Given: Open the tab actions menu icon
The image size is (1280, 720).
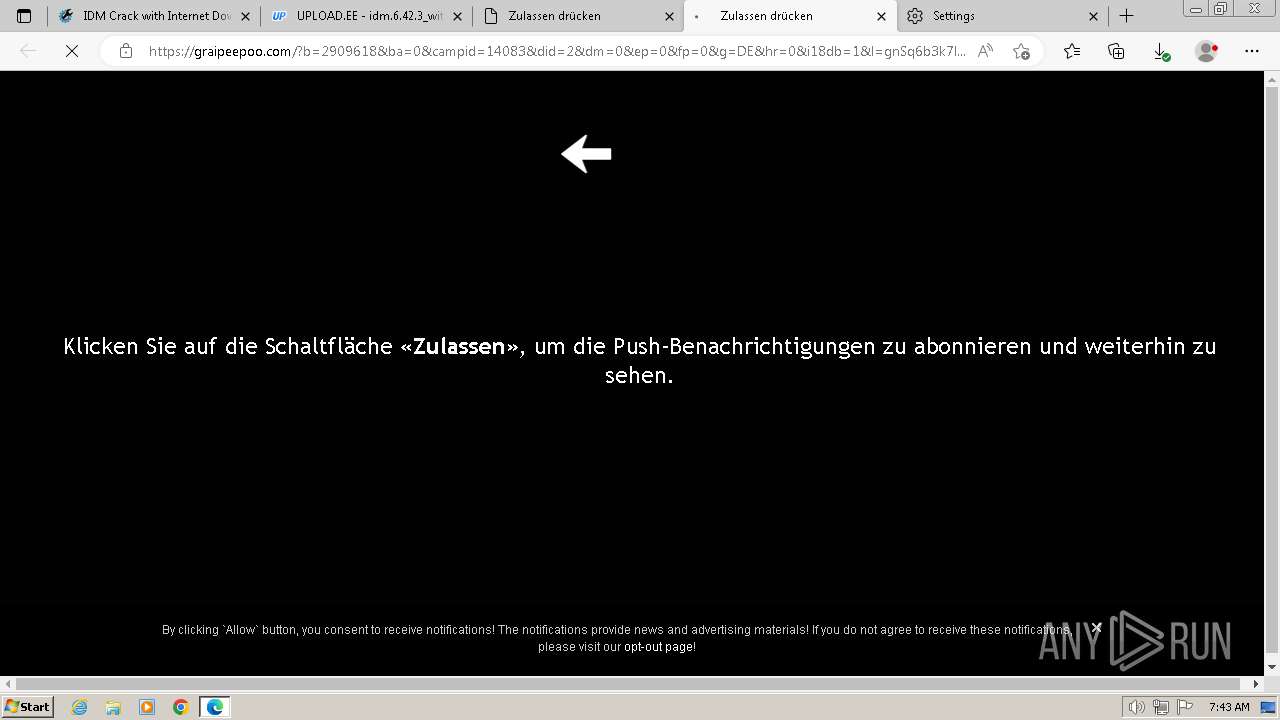Looking at the screenshot, I should click(x=24, y=16).
